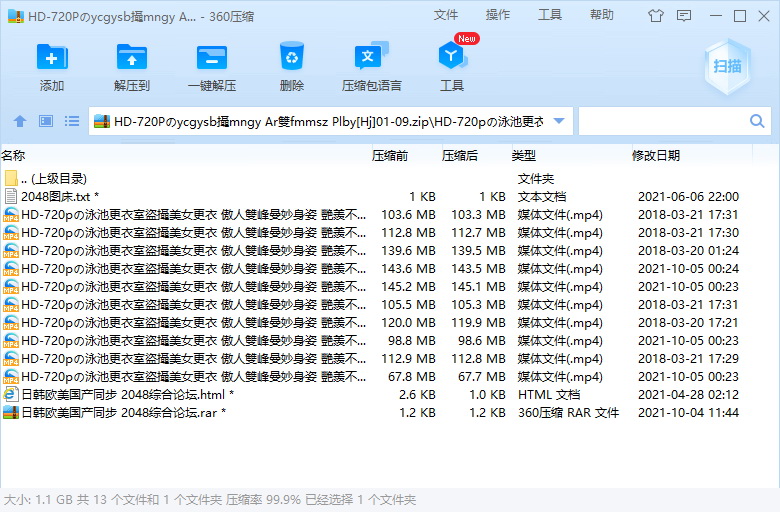Switch to detailed list view mode

pos(72,121)
